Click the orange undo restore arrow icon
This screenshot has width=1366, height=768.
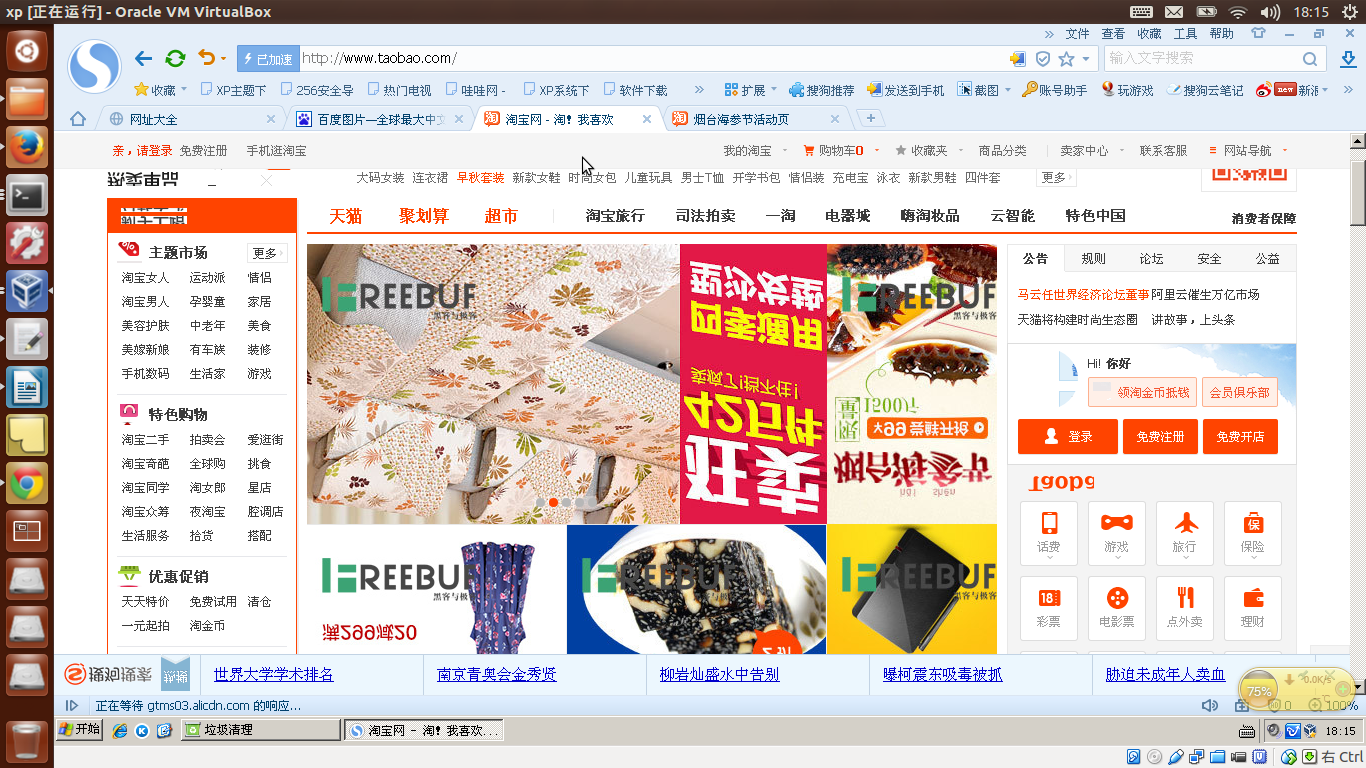click(x=206, y=58)
